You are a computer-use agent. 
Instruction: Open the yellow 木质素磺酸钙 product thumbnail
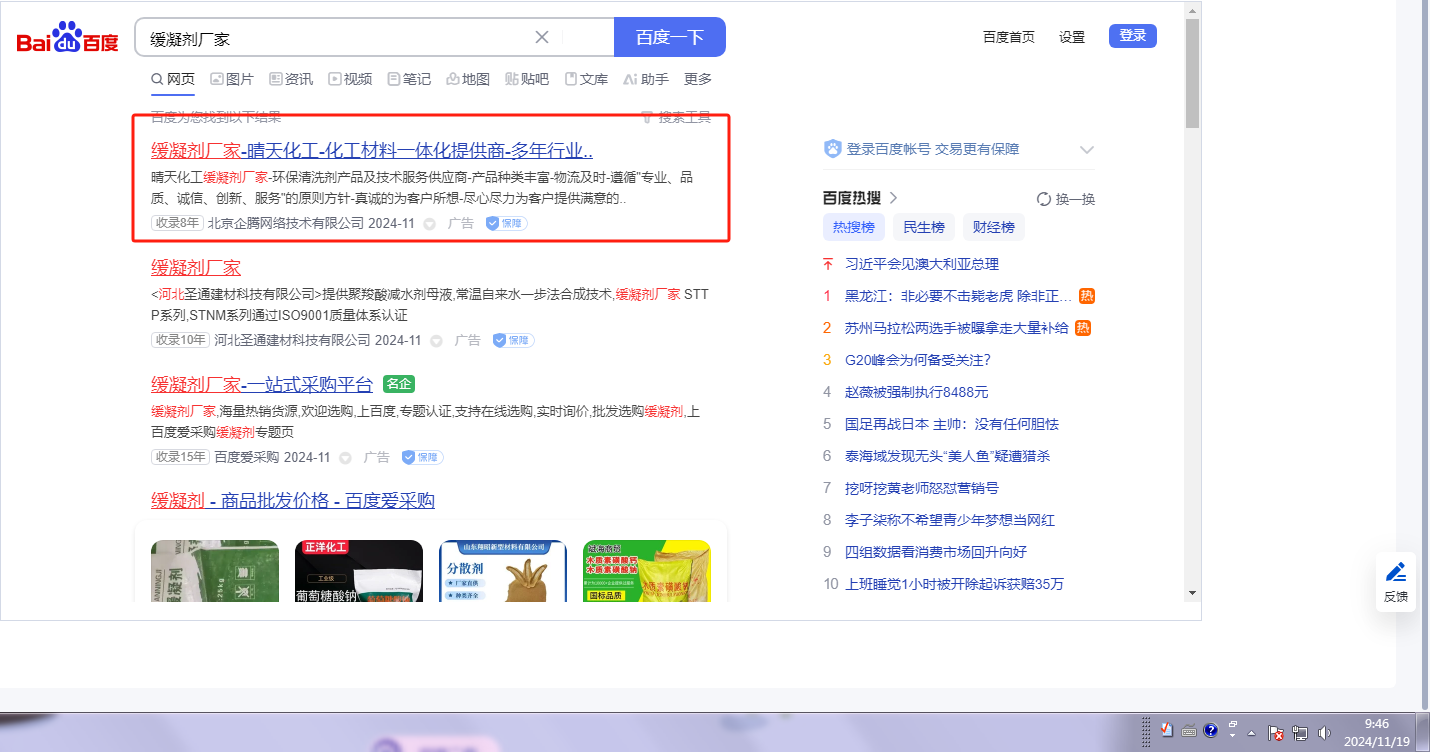(x=647, y=571)
